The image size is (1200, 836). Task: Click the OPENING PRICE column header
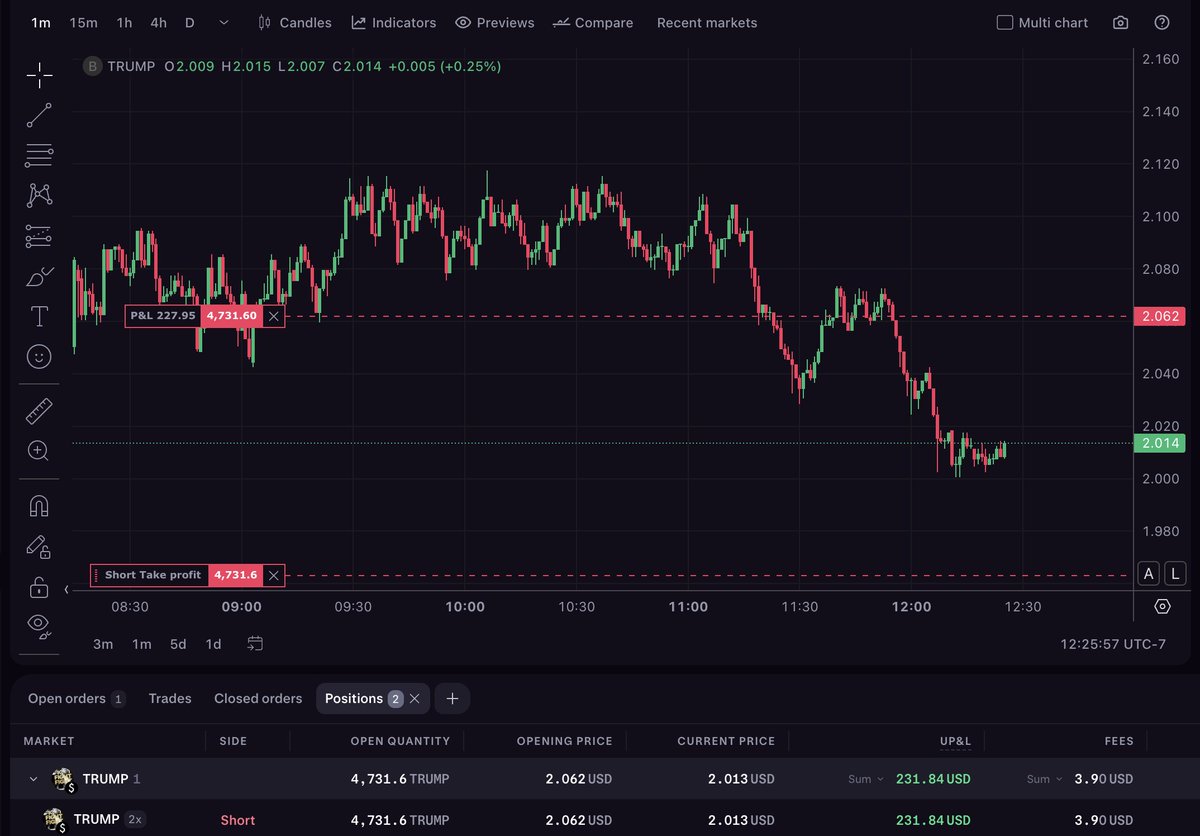pos(564,741)
